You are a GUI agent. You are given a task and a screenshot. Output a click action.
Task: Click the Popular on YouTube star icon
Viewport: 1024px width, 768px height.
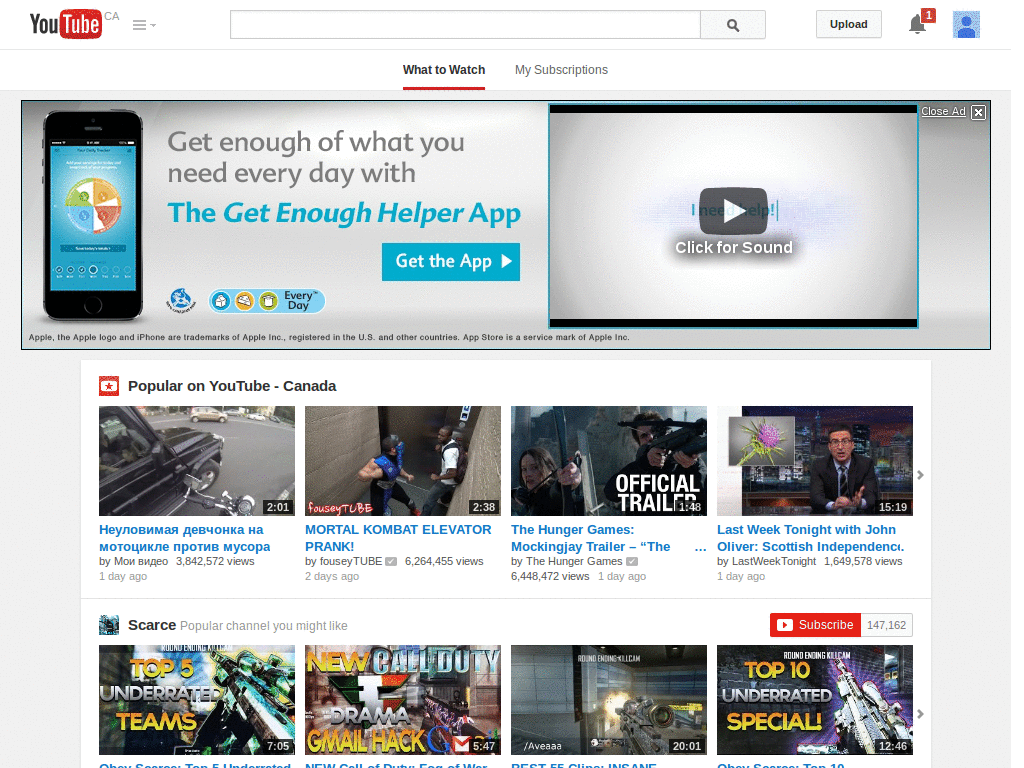tap(109, 386)
